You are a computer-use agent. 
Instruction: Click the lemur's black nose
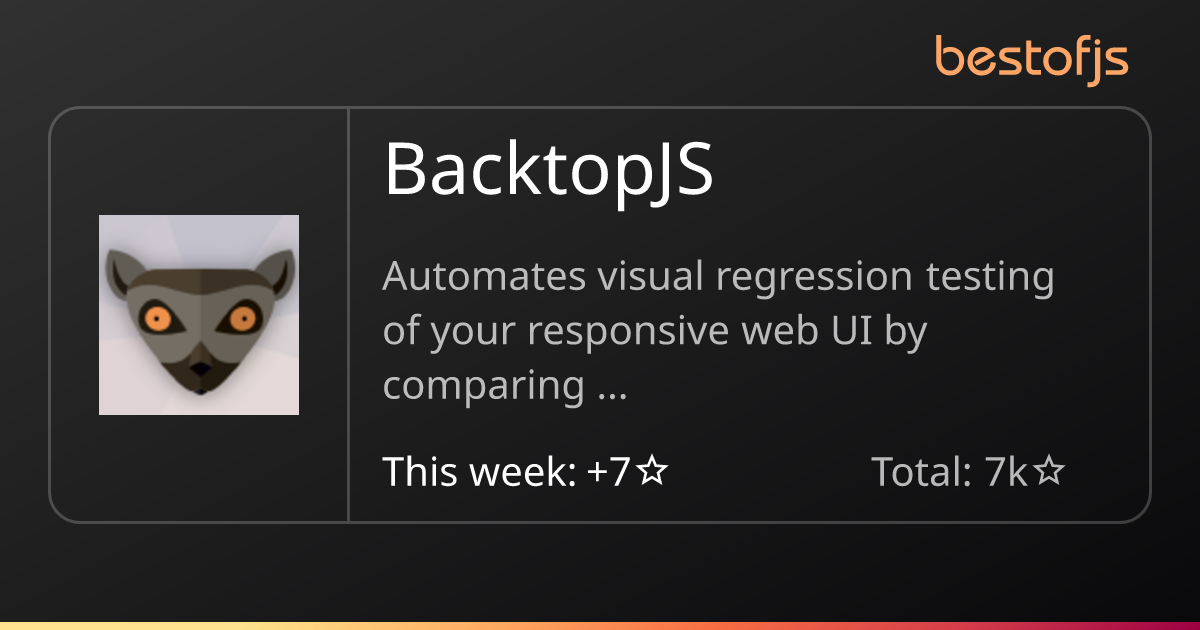click(200, 369)
